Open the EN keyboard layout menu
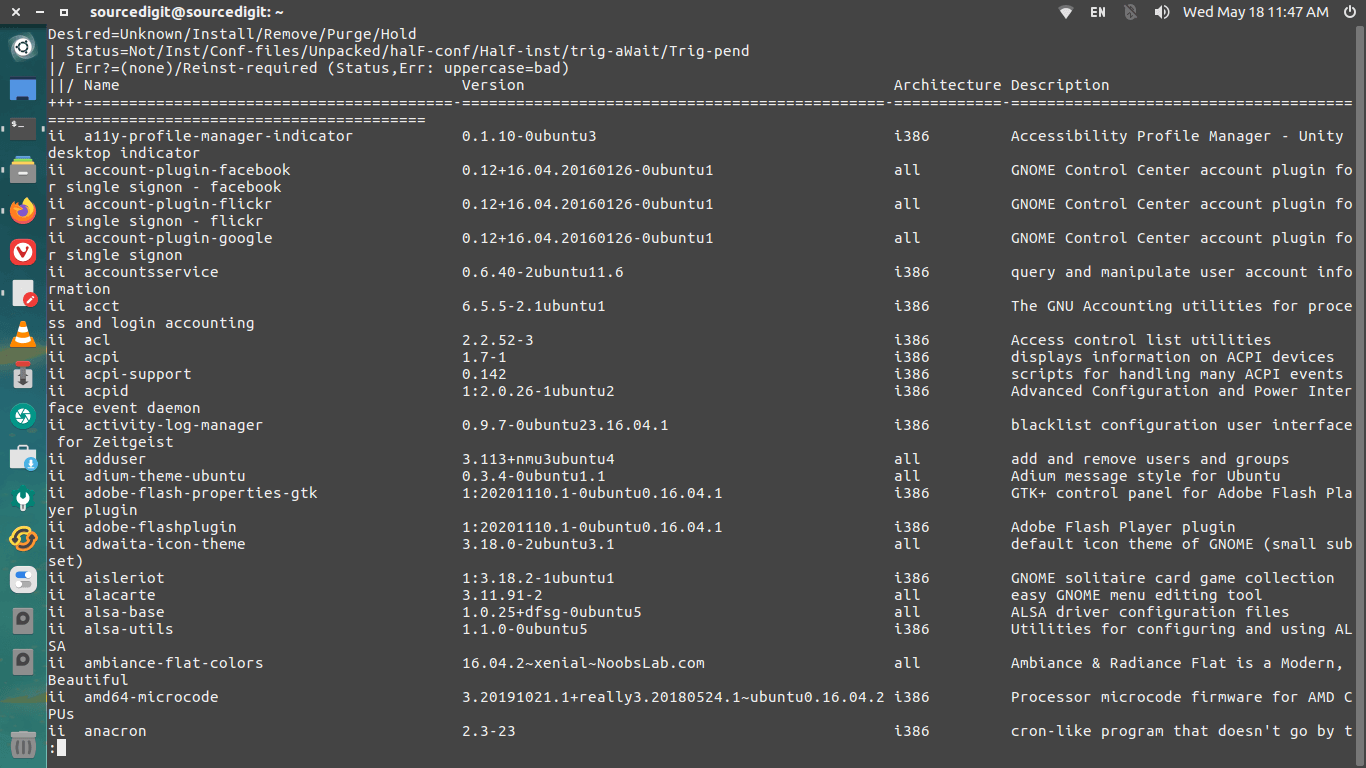1366x768 pixels. pos(1098,12)
